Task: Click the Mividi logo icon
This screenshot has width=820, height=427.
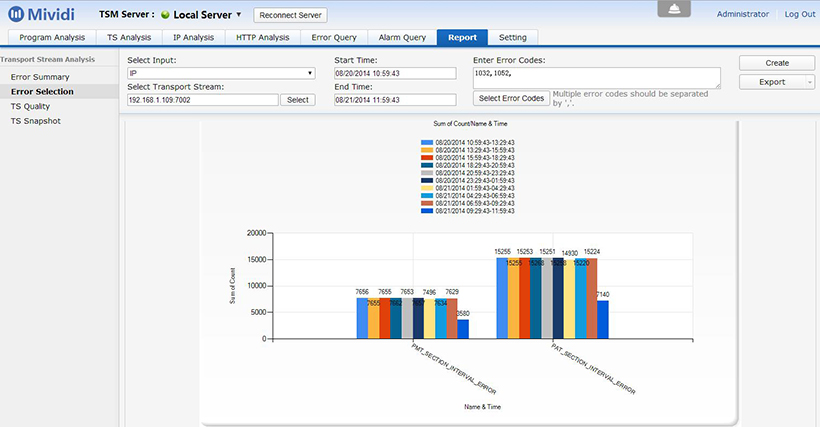Action: coord(16,15)
